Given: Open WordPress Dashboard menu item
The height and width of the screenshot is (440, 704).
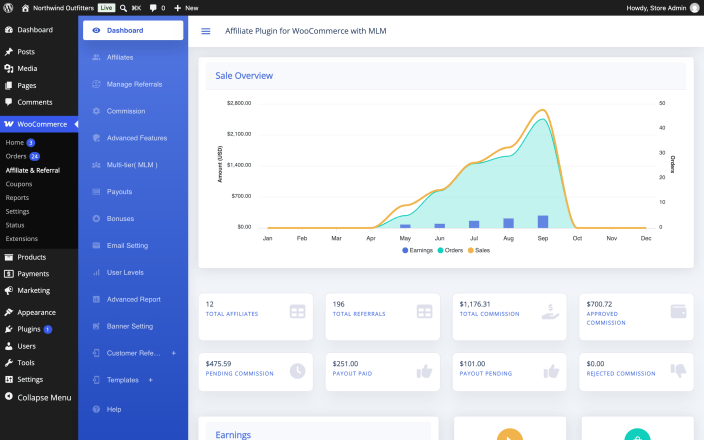Looking at the screenshot, I should 39,30.
